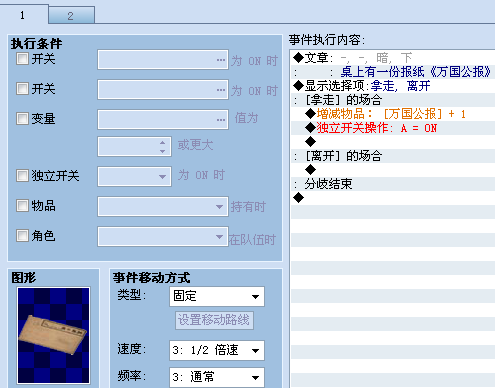495x388 pixels.
Task: Click the newspaper graphic thumbnail
Action: pyautogui.click(x=54, y=336)
